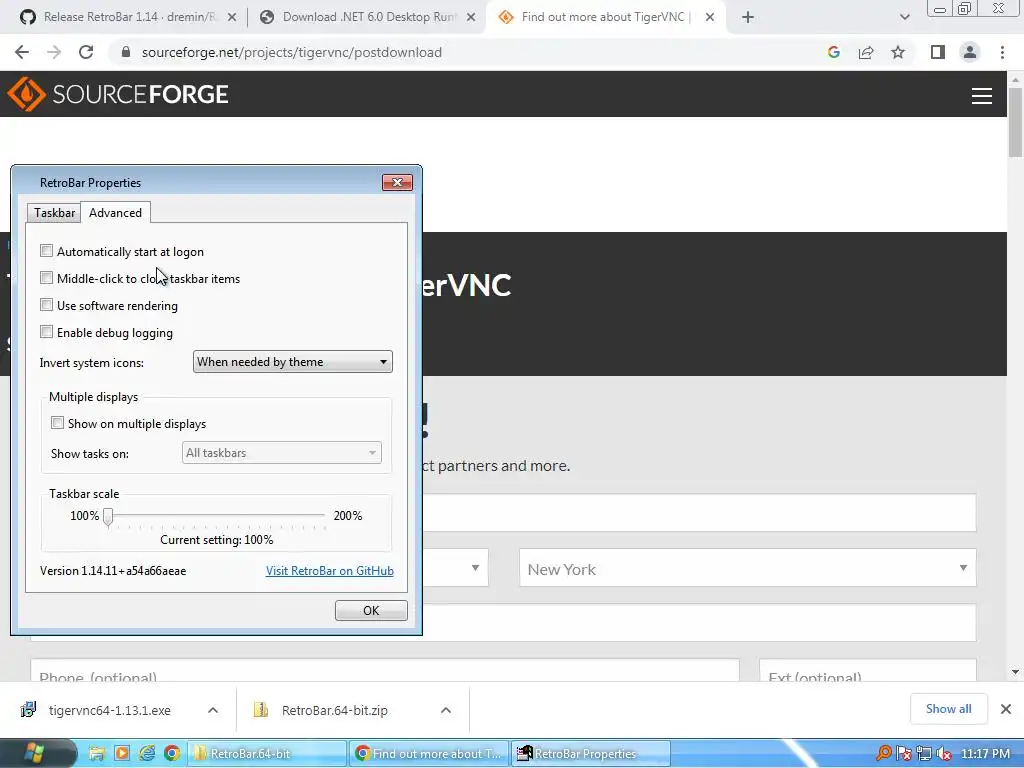Image resolution: width=1024 pixels, height=768 pixels.
Task: Expand RetroBar.64-bit.zip download options
Action: pos(446,710)
